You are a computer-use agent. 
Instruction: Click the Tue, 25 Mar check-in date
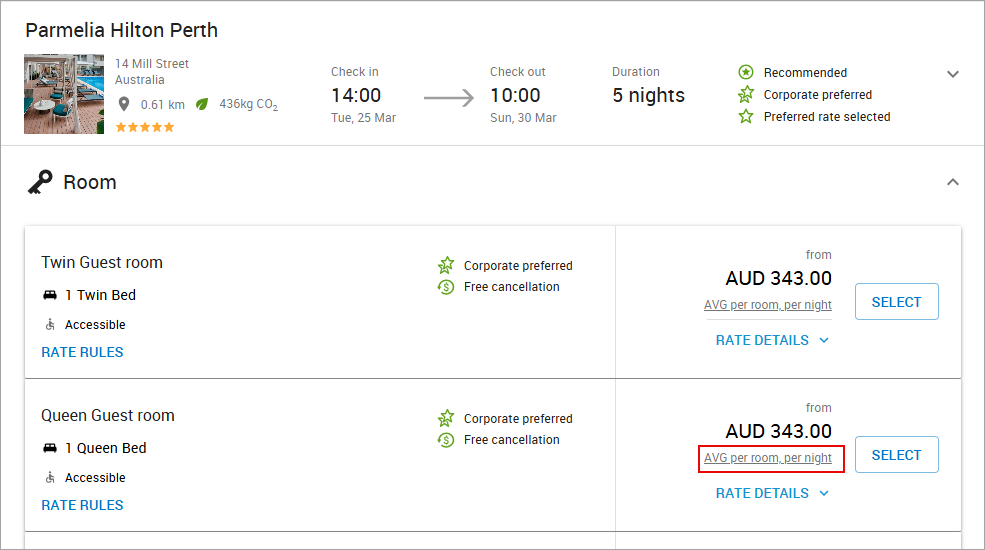pyautogui.click(x=364, y=118)
